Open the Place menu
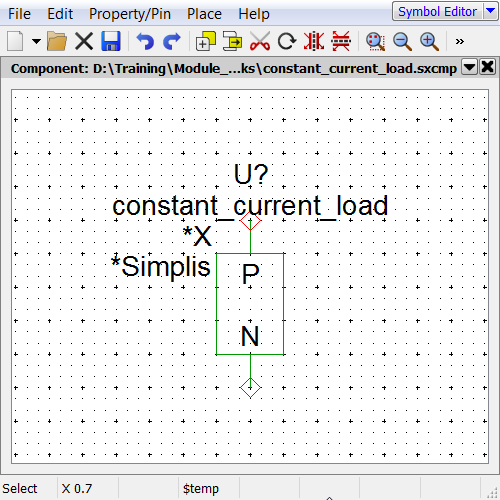Image resolution: width=500 pixels, height=500 pixels. [x=204, y=14]
